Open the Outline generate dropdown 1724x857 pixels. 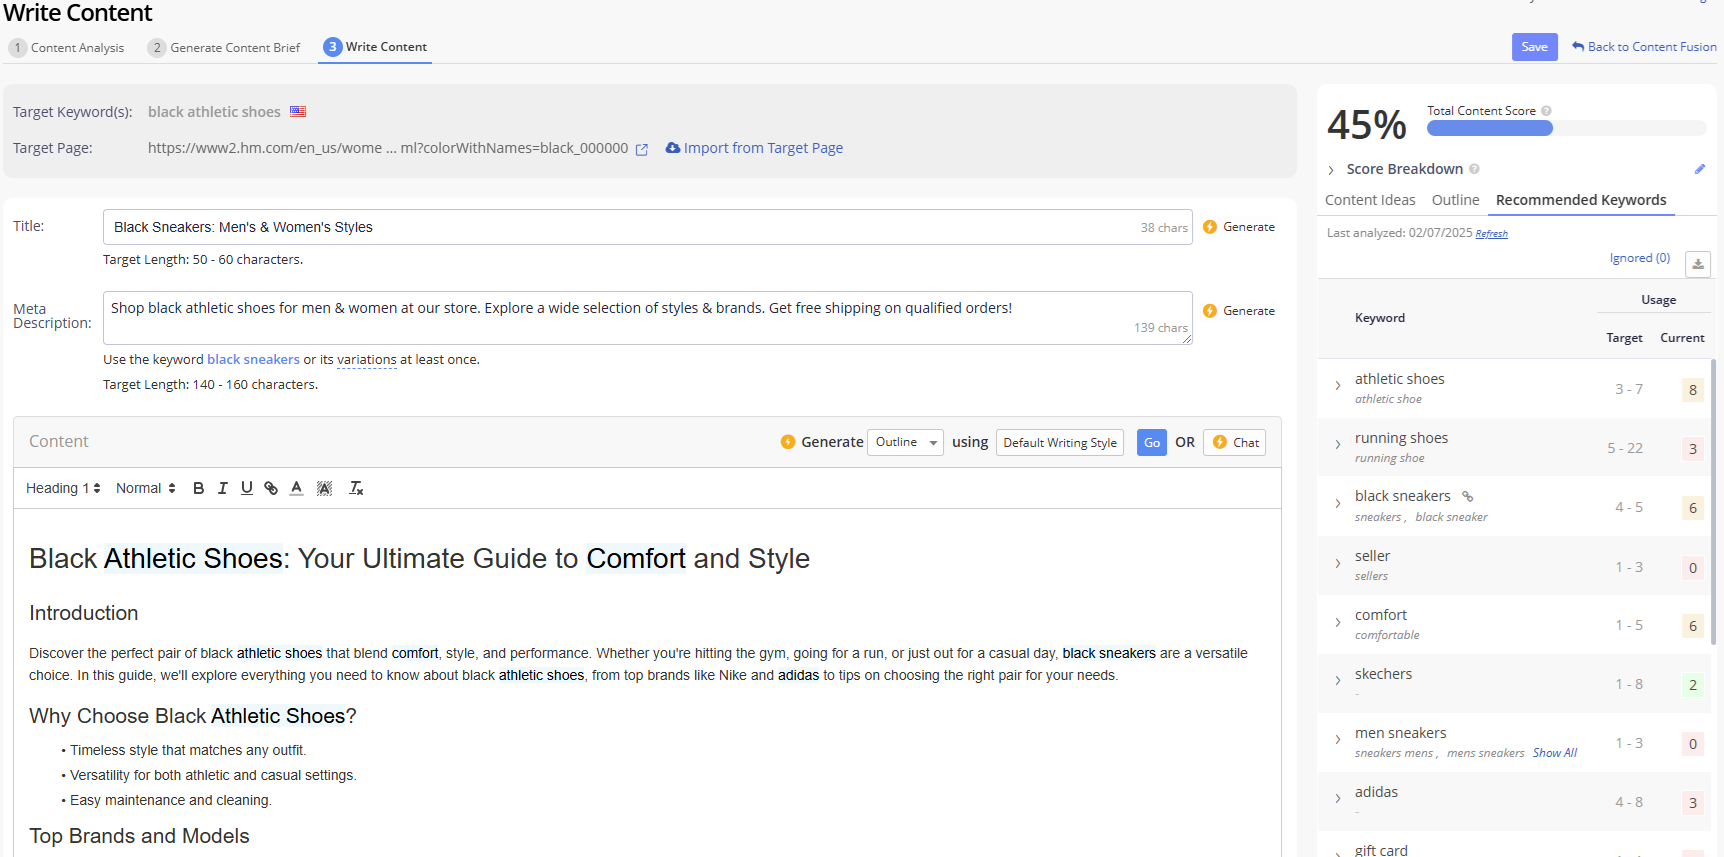click(904, 442)
